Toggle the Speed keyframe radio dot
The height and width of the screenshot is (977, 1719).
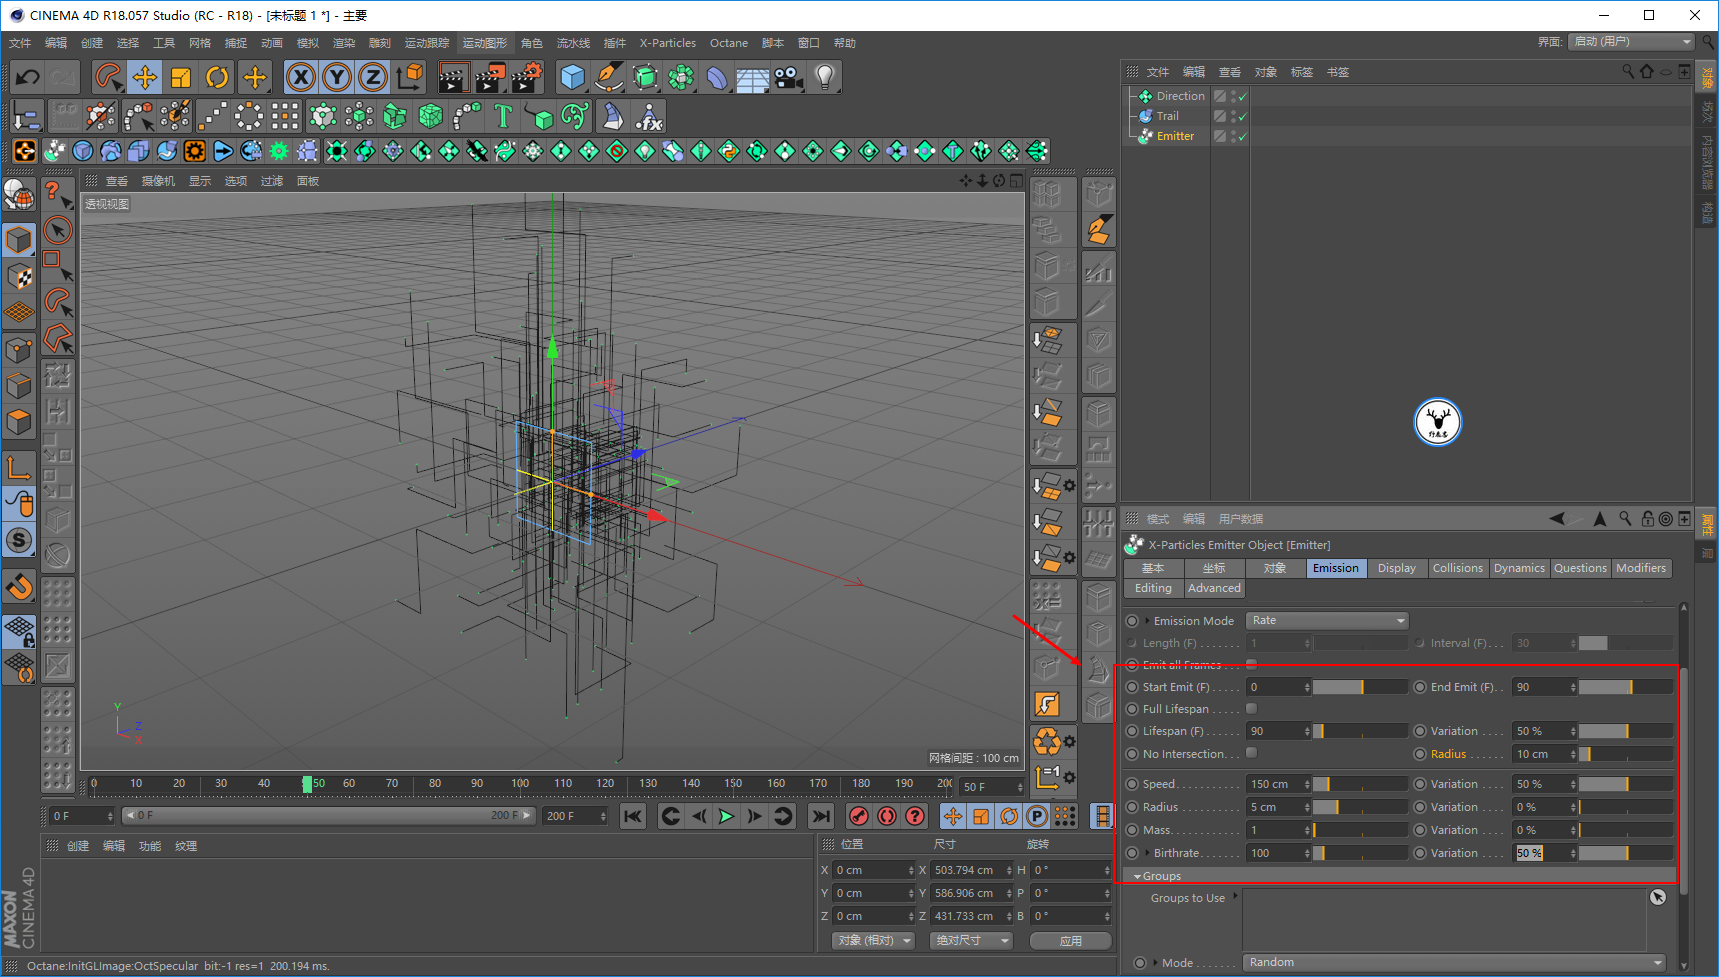tap(1132, 784)
